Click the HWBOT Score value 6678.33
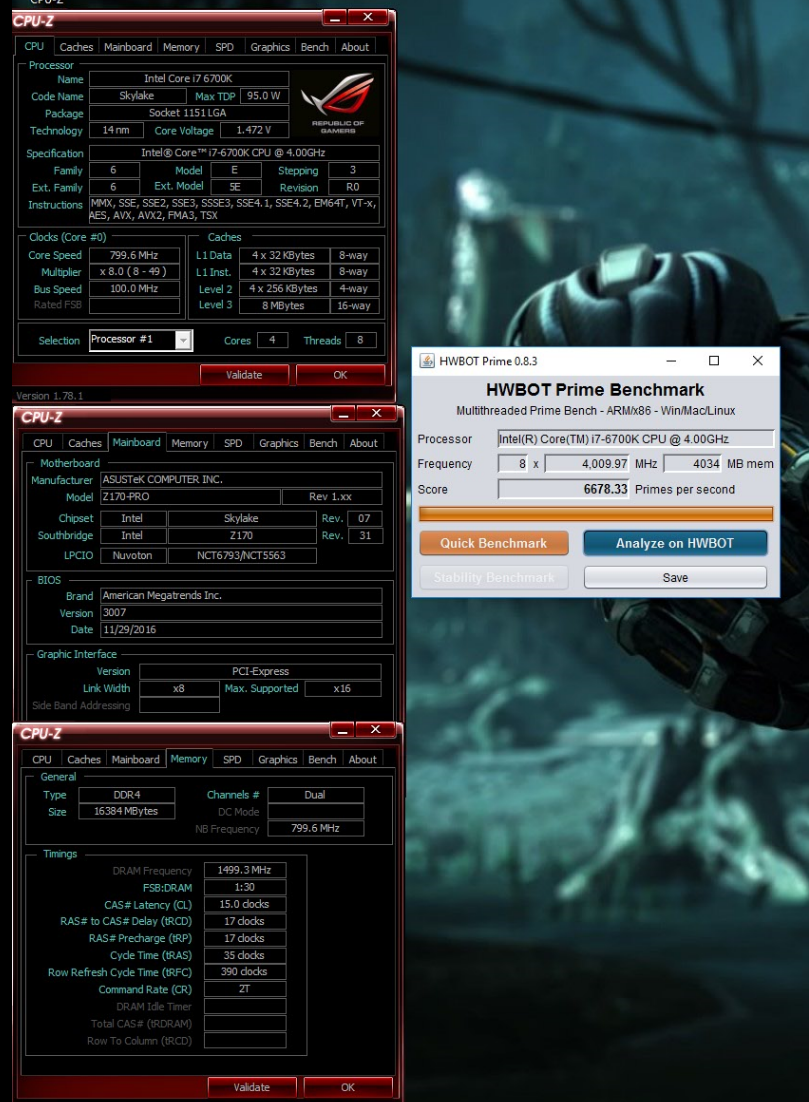Screen dimensions: 809x1102 [563, 489]
